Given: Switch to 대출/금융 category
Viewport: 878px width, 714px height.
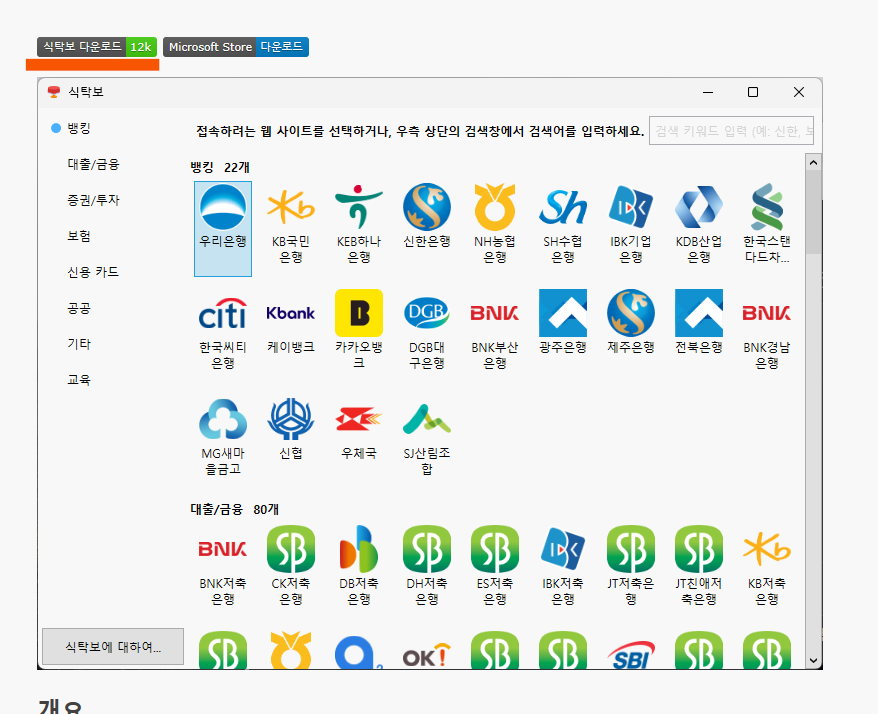Looking at the screenshot, I should pos(93,164).
